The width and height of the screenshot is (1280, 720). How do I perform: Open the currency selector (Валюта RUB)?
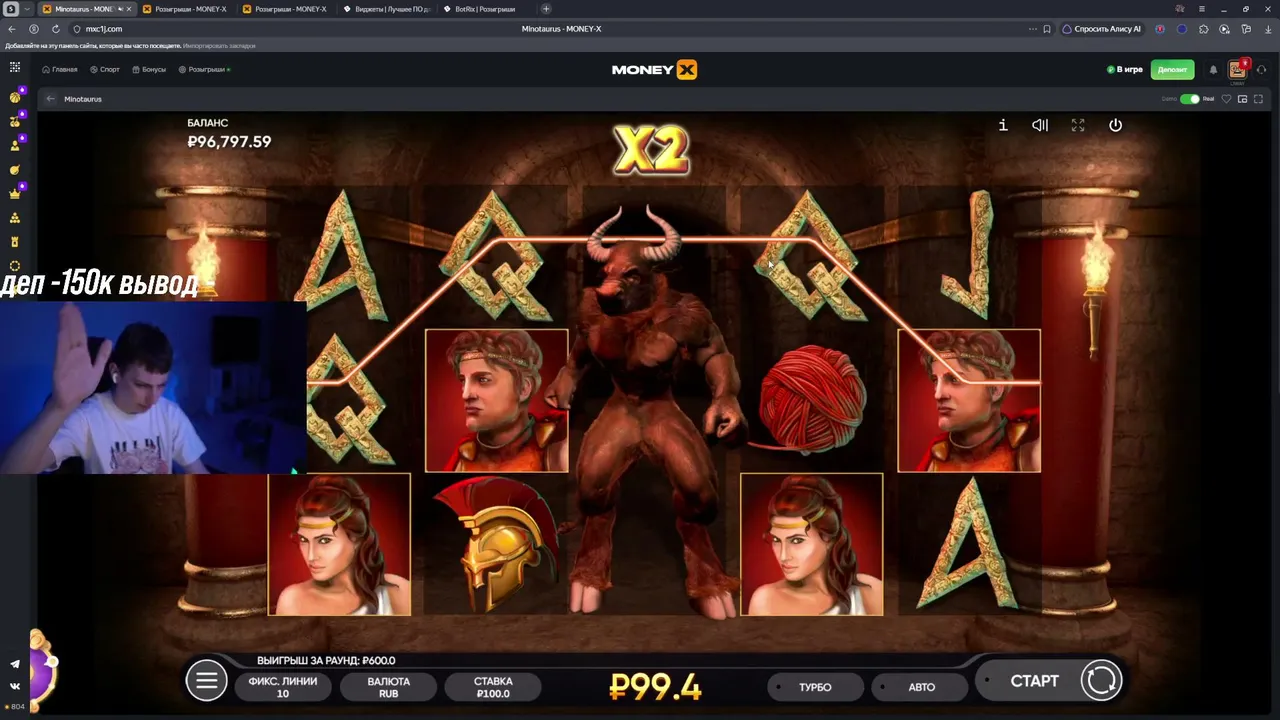[x=388, y=687]
